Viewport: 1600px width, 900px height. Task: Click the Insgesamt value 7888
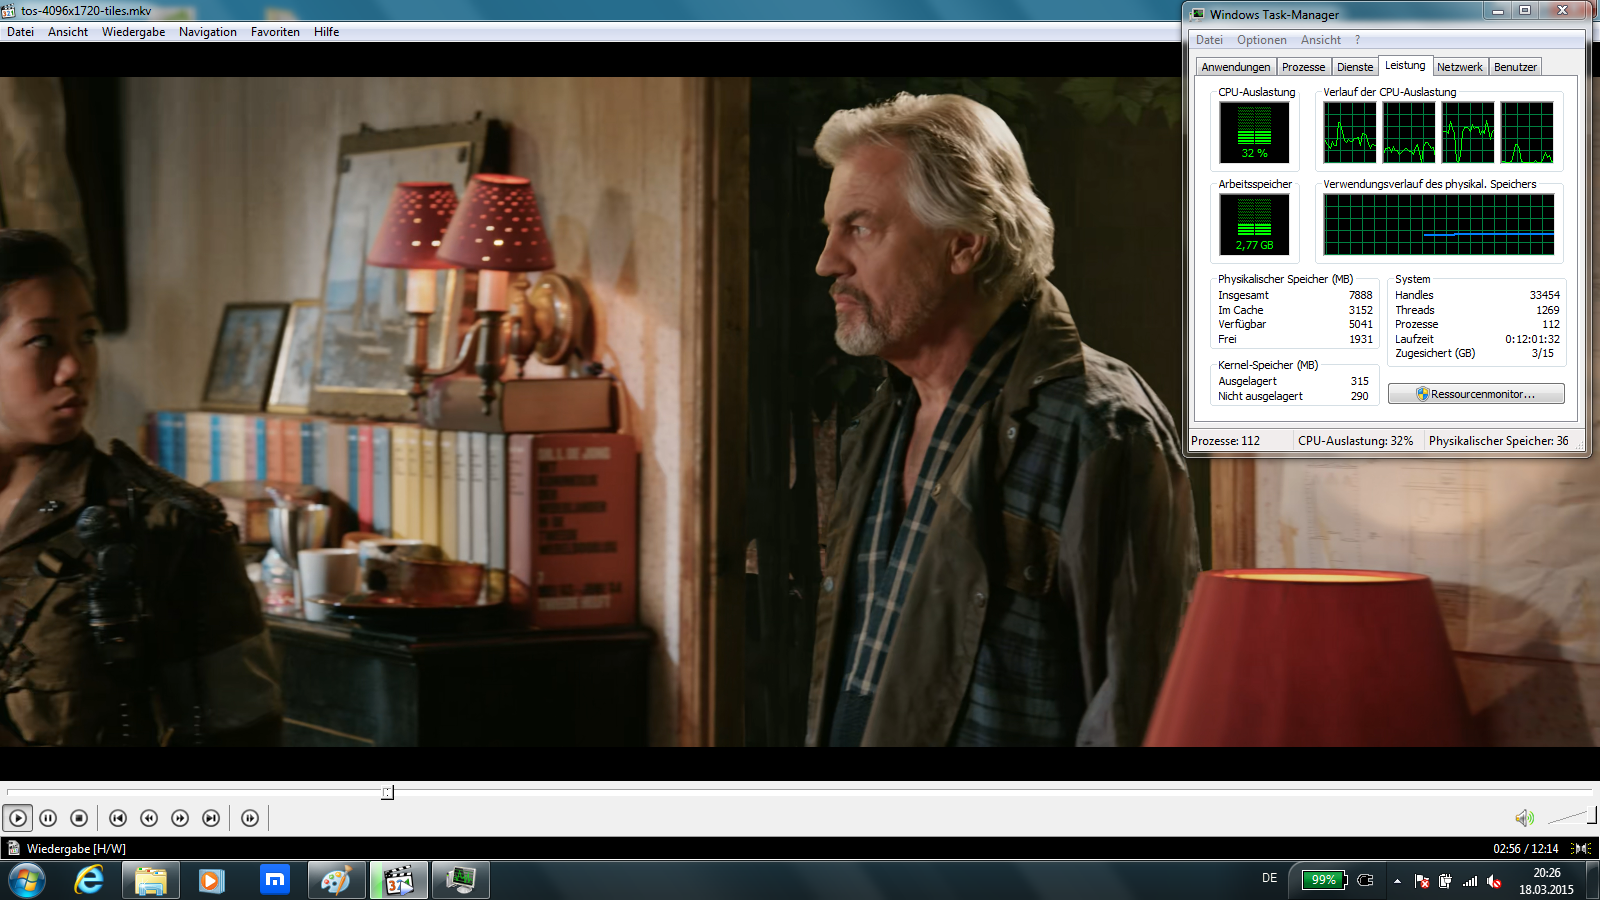pos(1360,295)
